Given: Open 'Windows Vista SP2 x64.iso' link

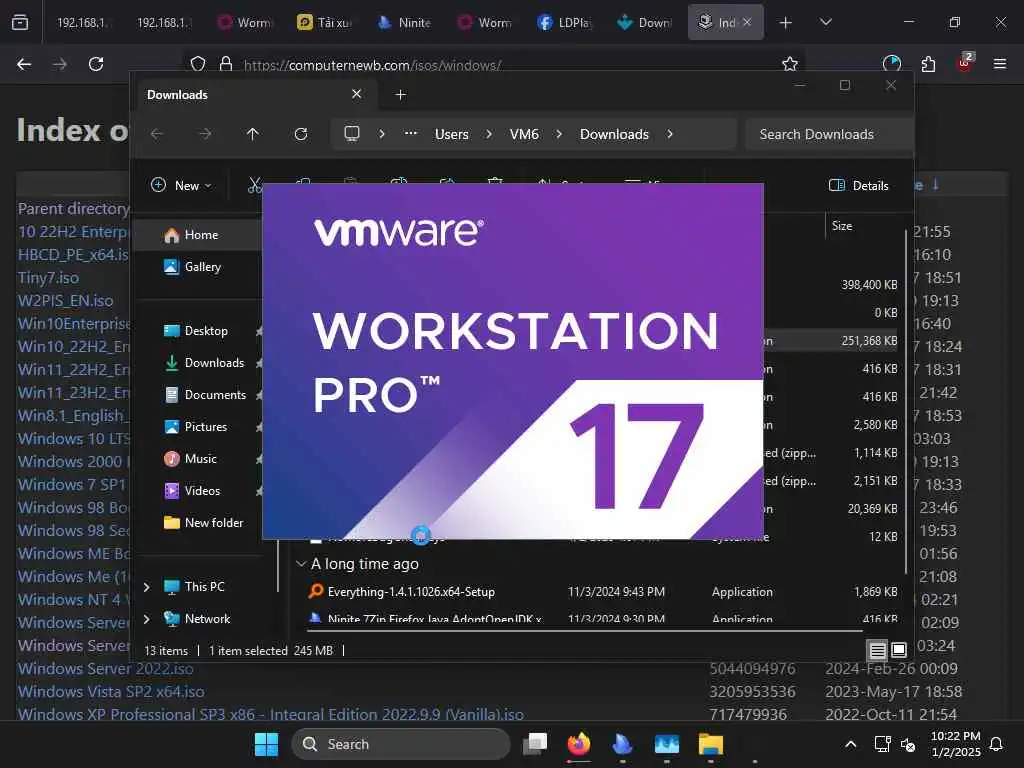Looking at the screenshot, I should pyautogui.click(x=111, y=692).
